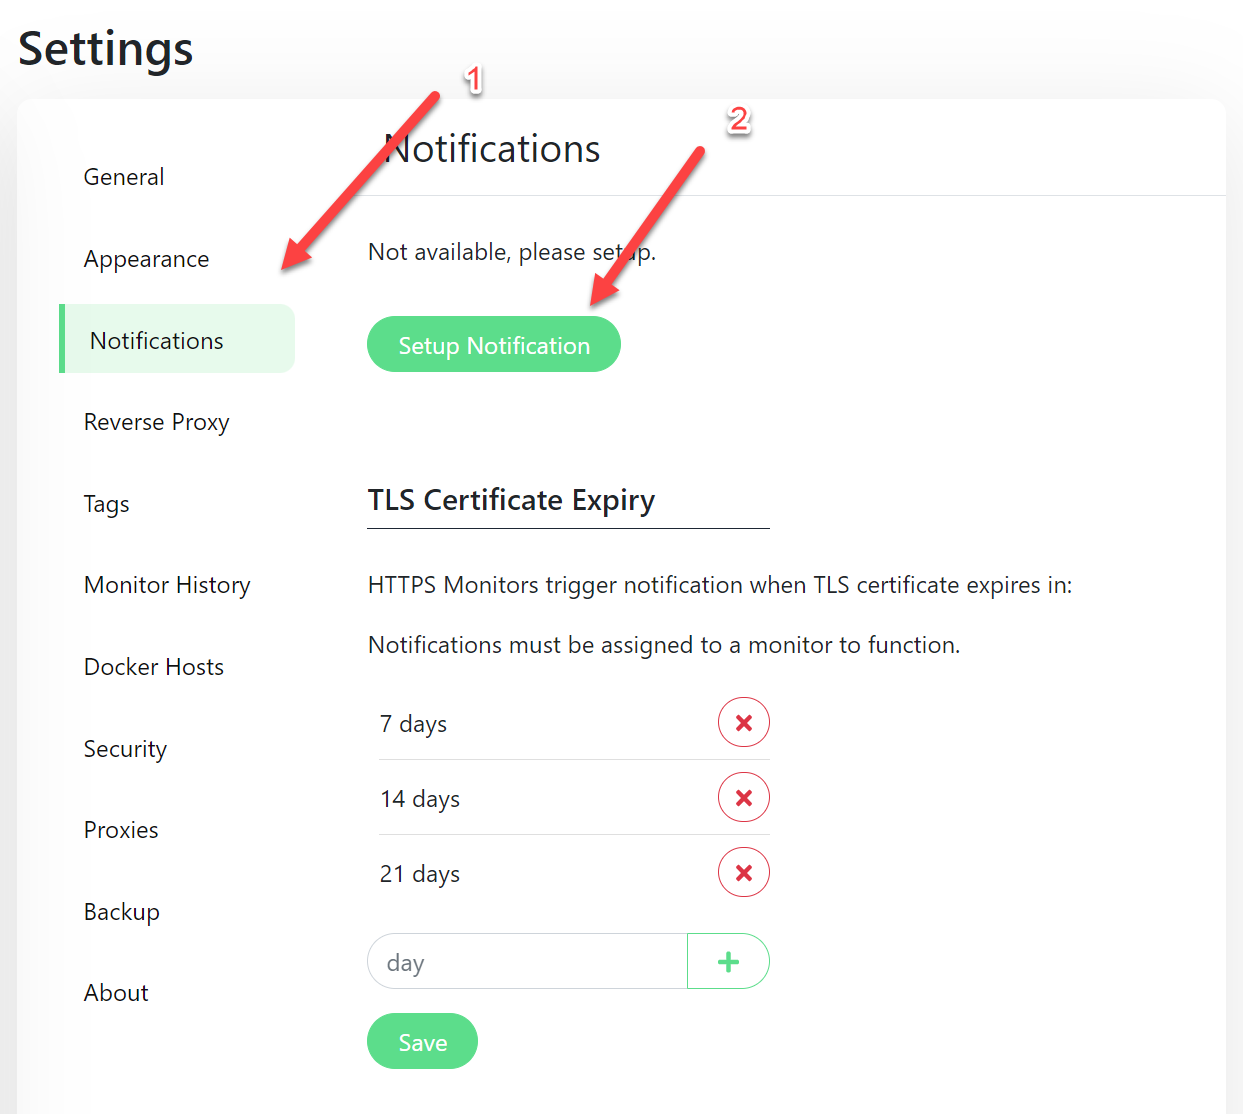
Task: Remove the 21 days expiry entry
Action: pos(743,873)
